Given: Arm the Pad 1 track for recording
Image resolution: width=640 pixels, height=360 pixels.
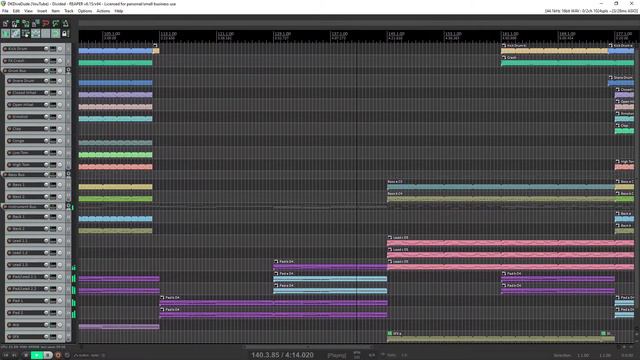Looking at the screenshot, I should (x=9, y=301).
